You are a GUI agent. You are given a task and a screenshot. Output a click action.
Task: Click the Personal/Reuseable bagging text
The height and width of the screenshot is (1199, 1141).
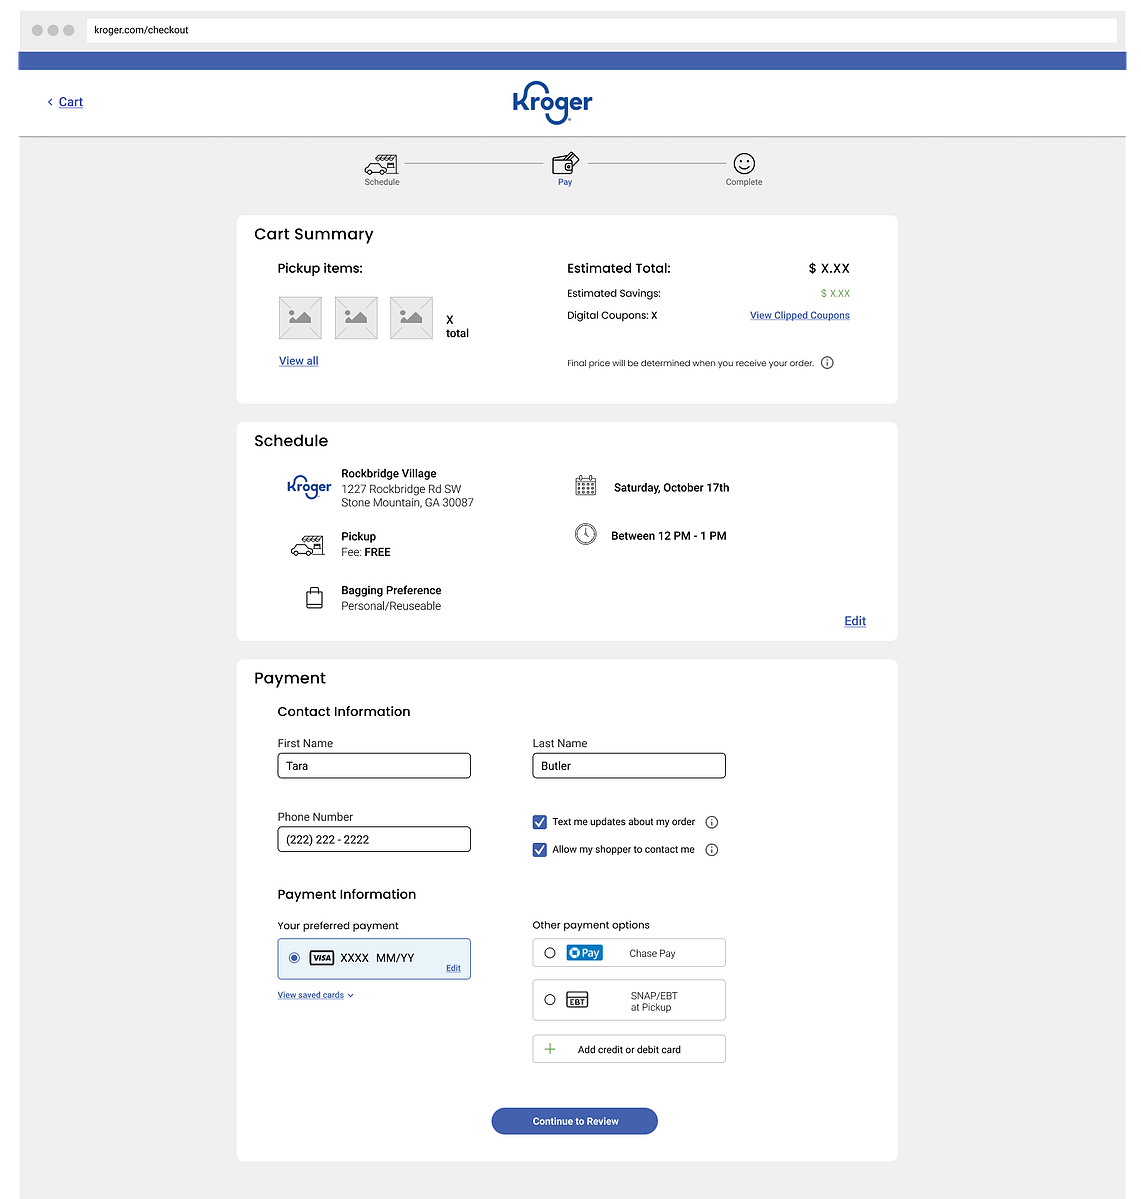pyautogui.click(x=391, y=606)
